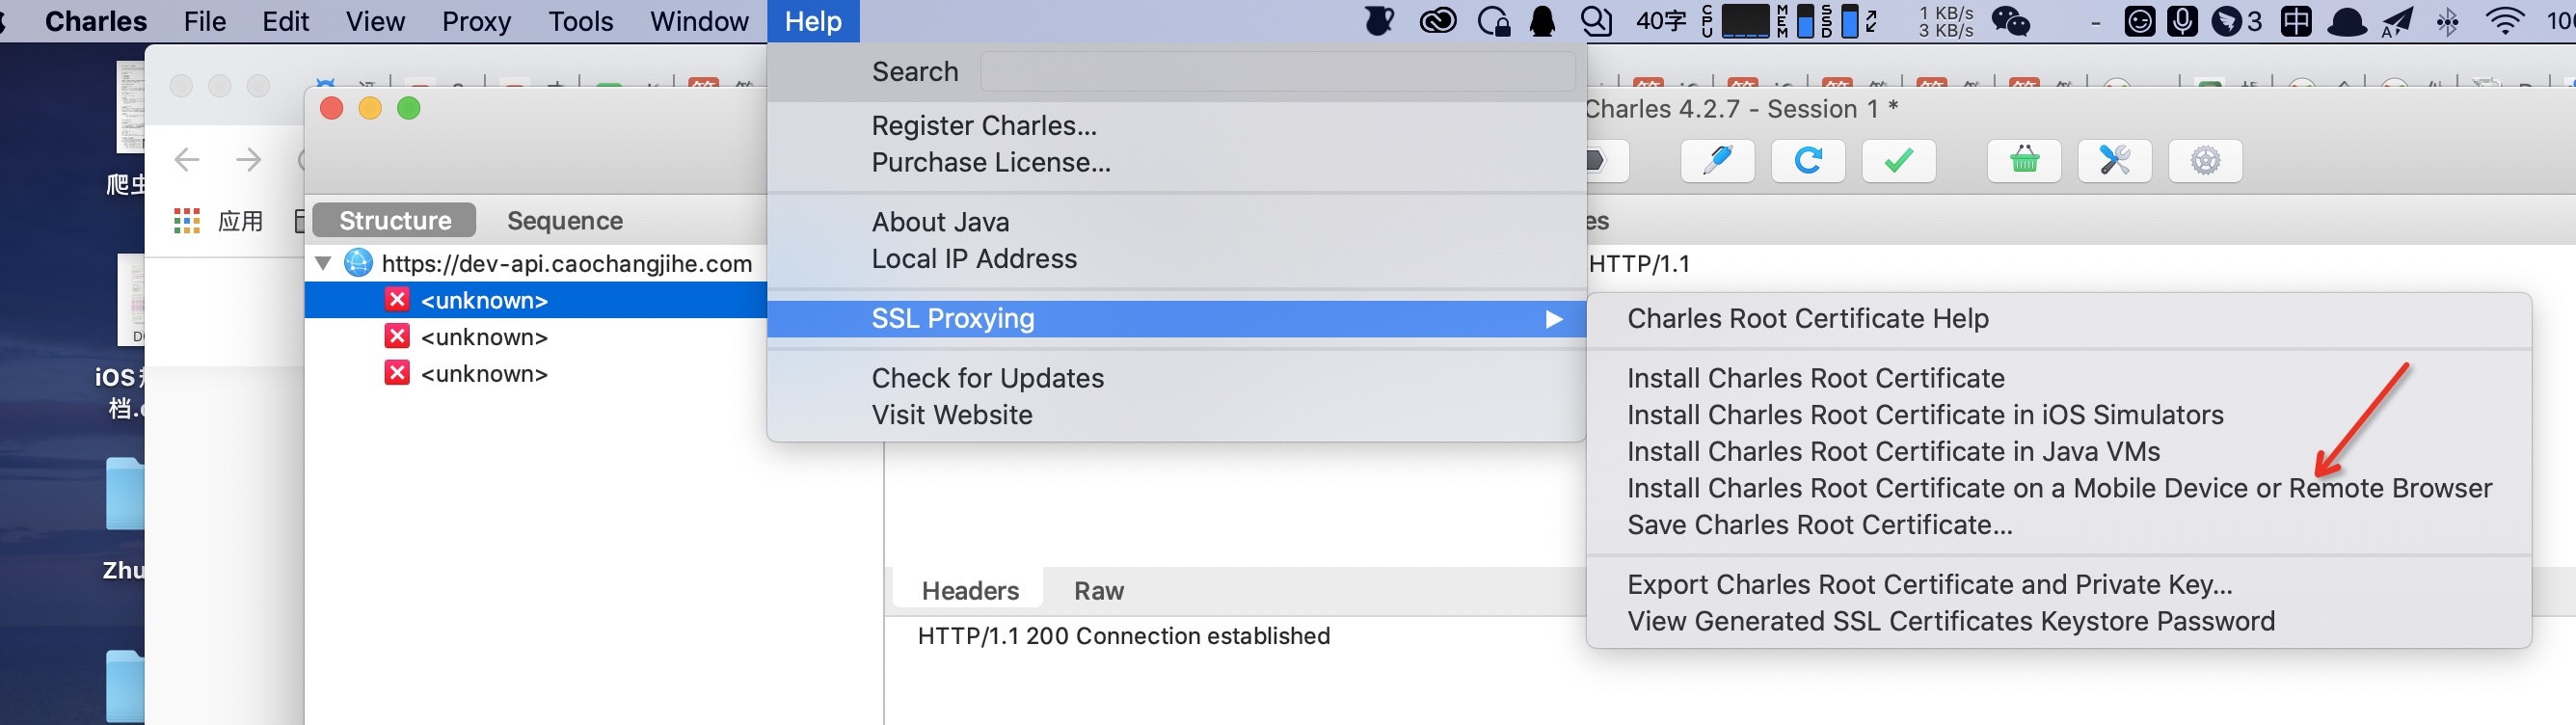Select Register Charles... menu item
The image size is (2576, 725).
(x=1176, y=125)
